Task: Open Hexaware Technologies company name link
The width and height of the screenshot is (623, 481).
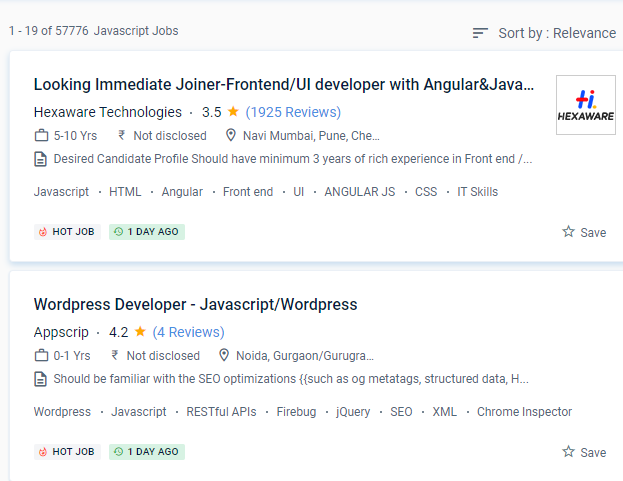Action: (108, 112)
